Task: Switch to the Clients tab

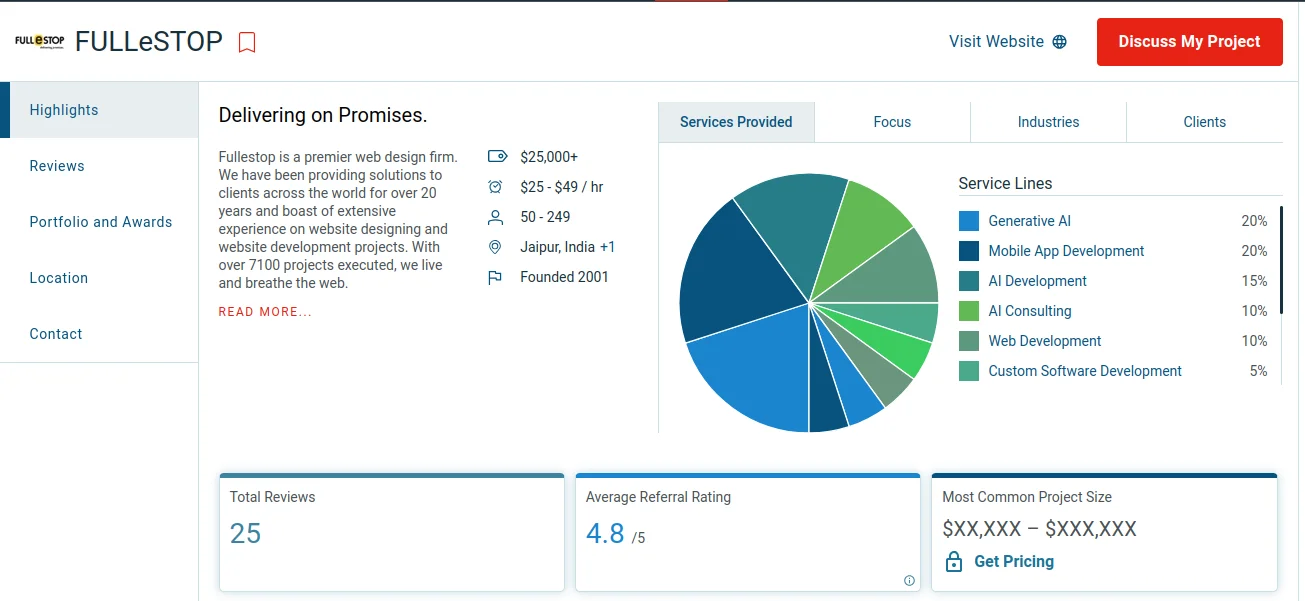Action: pos(1204,122)
